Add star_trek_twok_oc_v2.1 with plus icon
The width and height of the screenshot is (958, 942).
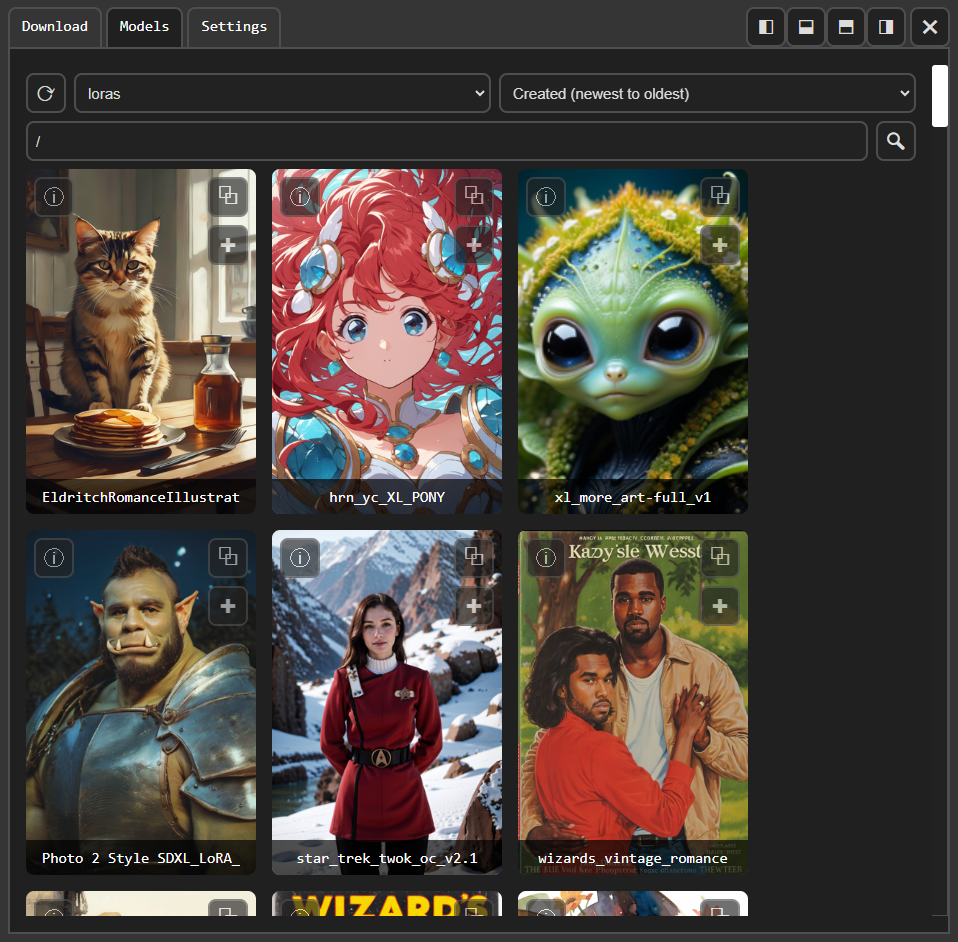point(474,606)
